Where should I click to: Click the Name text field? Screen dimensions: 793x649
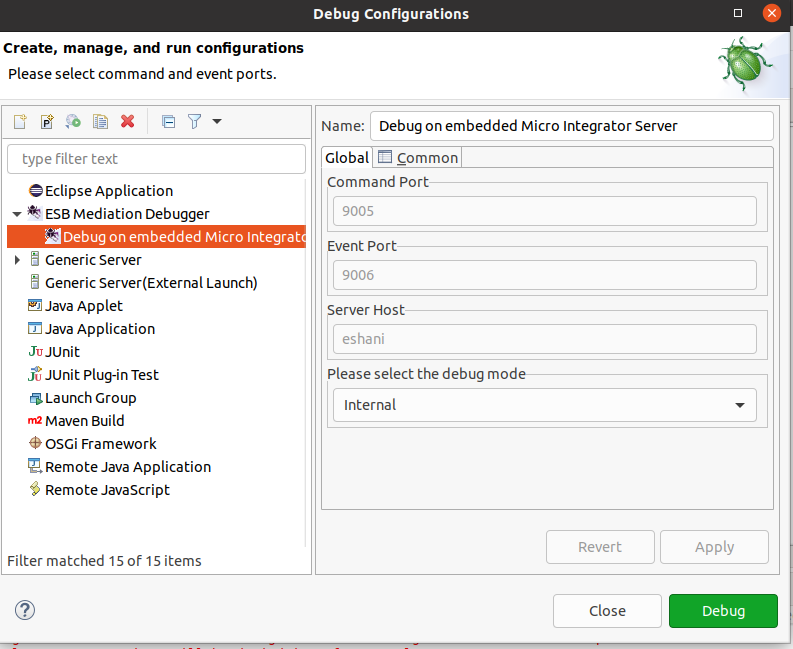571,126
